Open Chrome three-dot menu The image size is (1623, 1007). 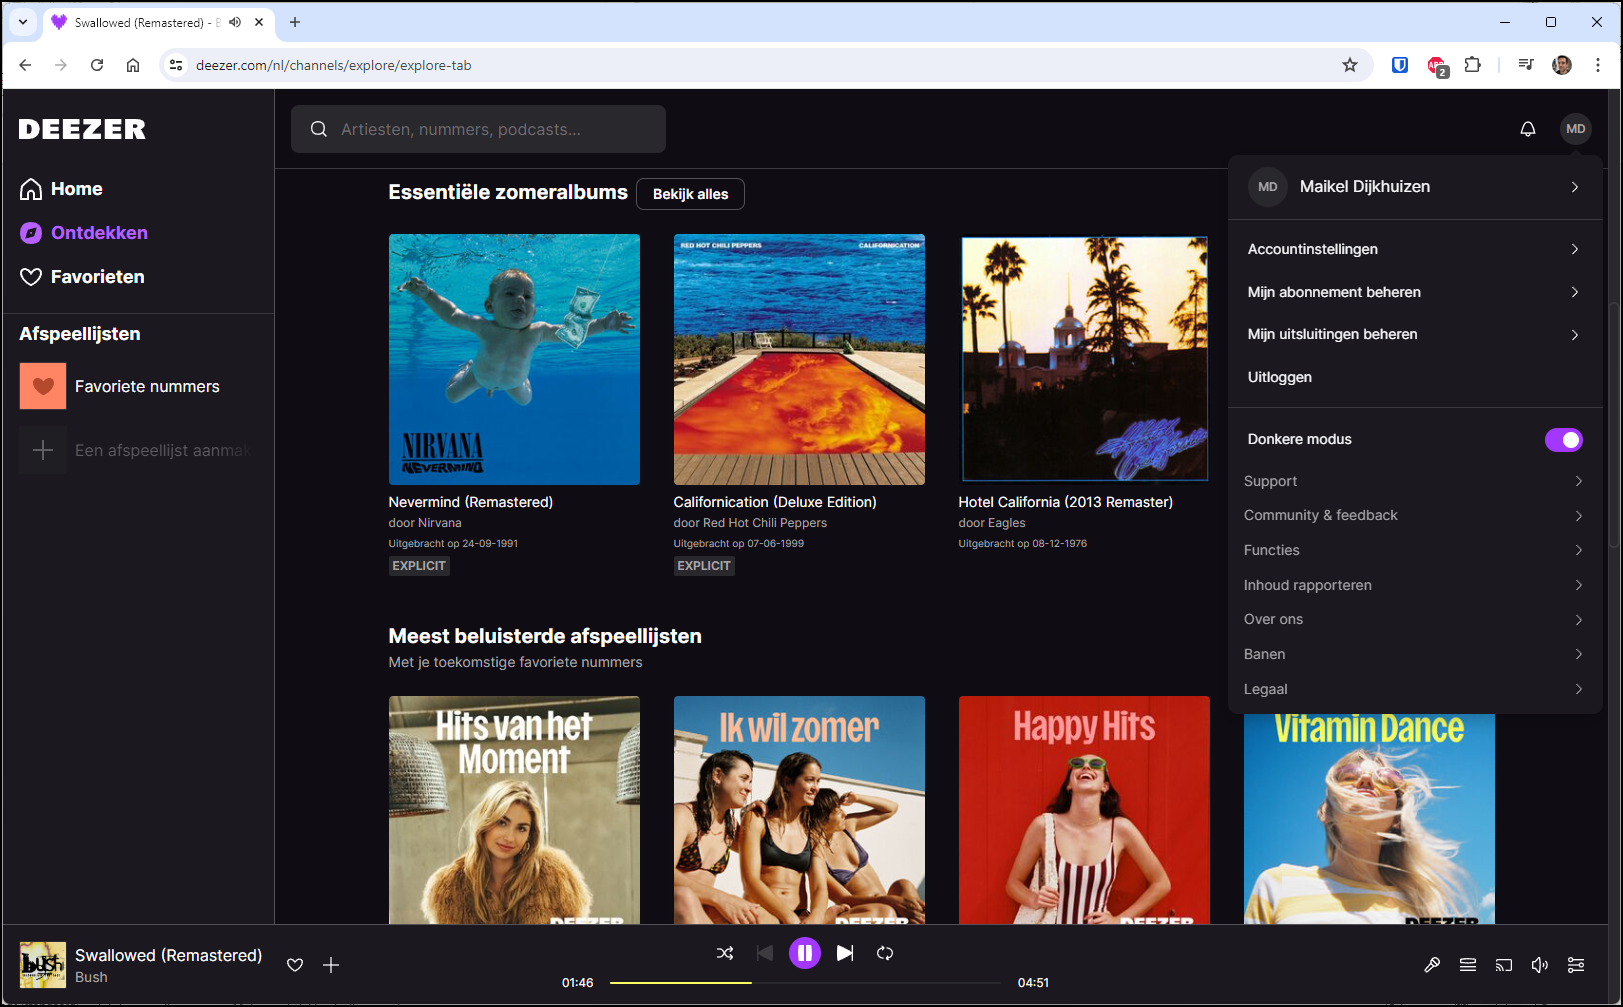(1598, 65)
